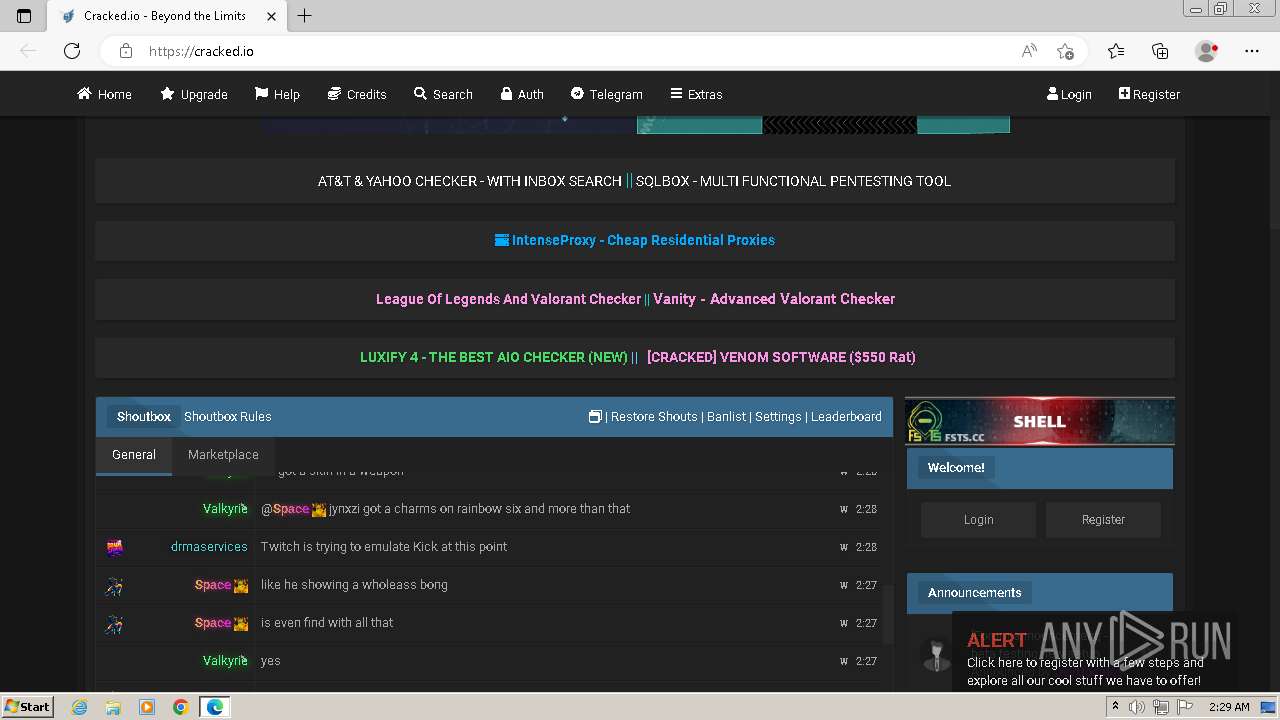This screenshot has width=1280, height=720.
Task: Show hidden tray icons arrow
Action: 1116,707
